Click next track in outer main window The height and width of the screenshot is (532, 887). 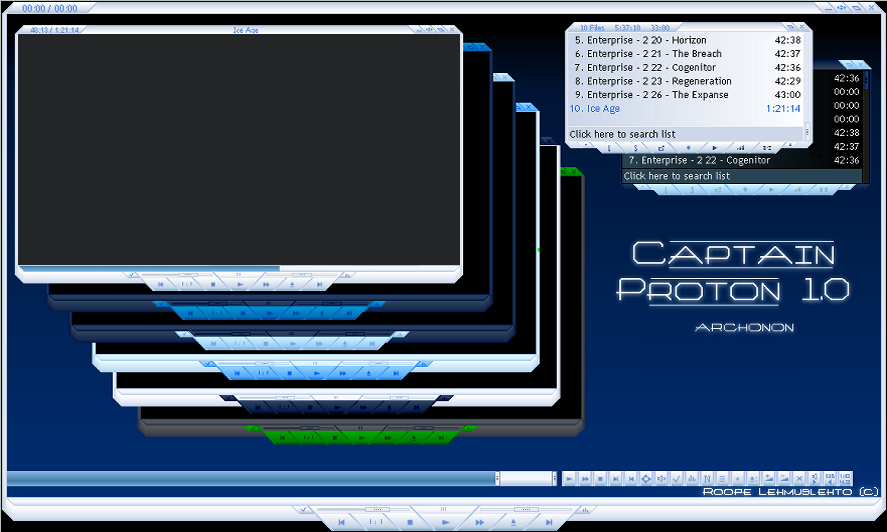(549, 522)
